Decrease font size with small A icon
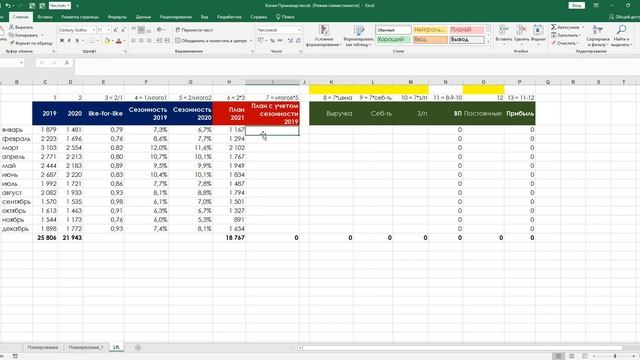 122,30
